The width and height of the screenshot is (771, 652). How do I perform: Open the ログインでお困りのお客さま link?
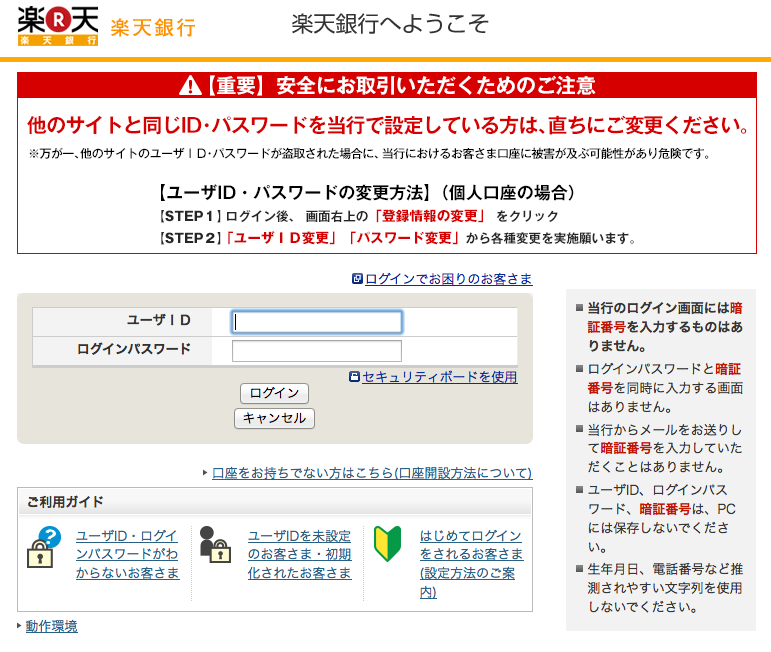tap(448, 279)
